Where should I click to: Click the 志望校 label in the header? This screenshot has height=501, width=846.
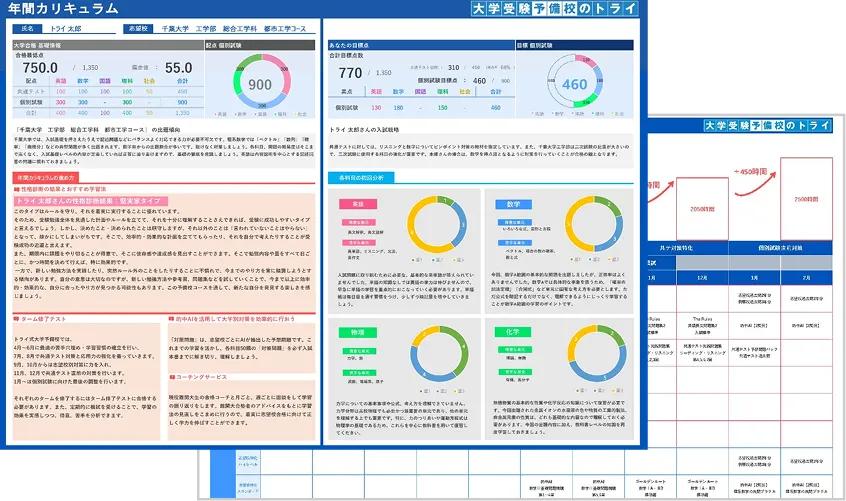(x=138, y=29)
